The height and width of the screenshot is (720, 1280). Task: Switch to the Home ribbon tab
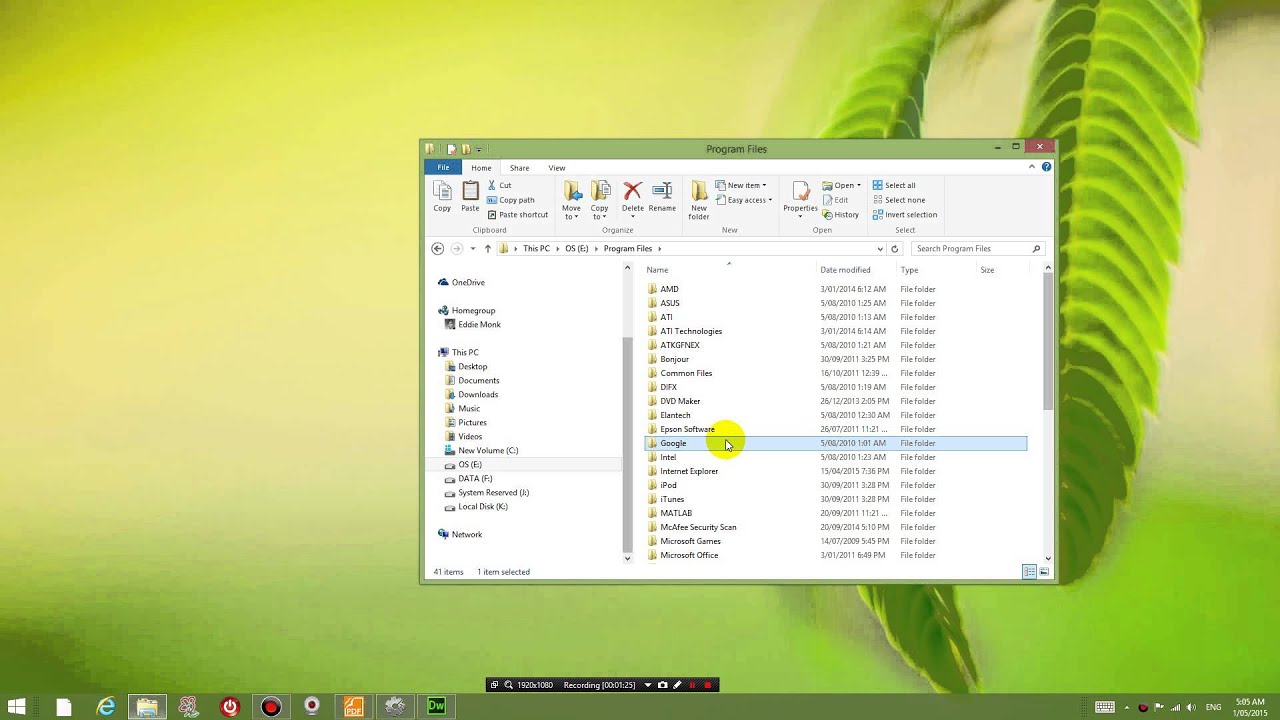[481, 168]
